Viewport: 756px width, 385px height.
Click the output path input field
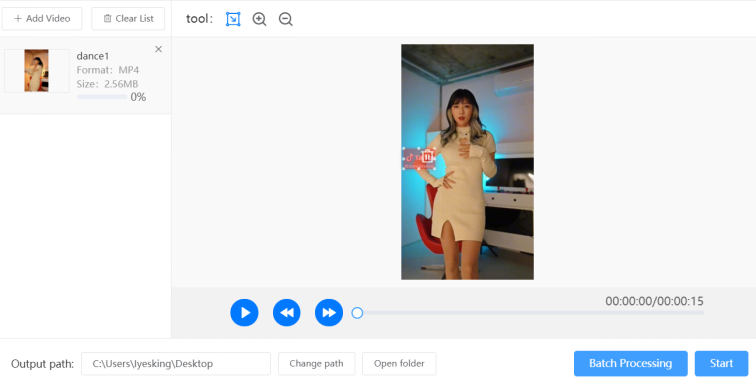[x=176, y=363]
